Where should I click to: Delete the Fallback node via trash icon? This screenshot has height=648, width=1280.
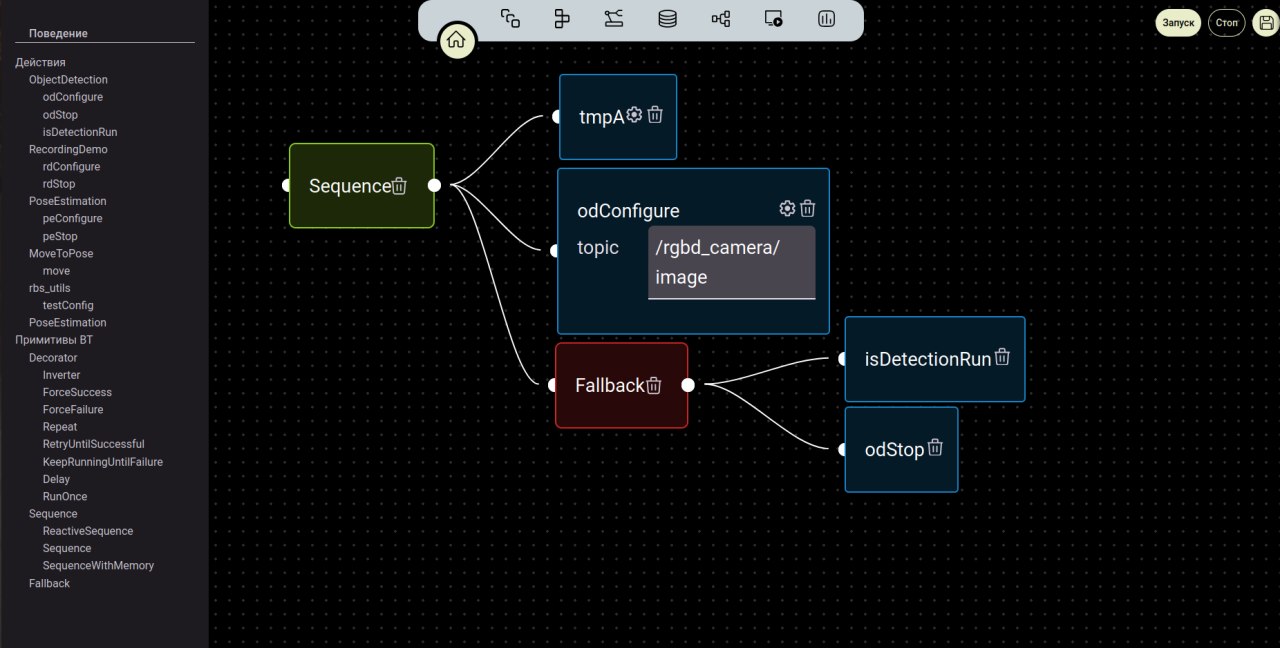653,385
